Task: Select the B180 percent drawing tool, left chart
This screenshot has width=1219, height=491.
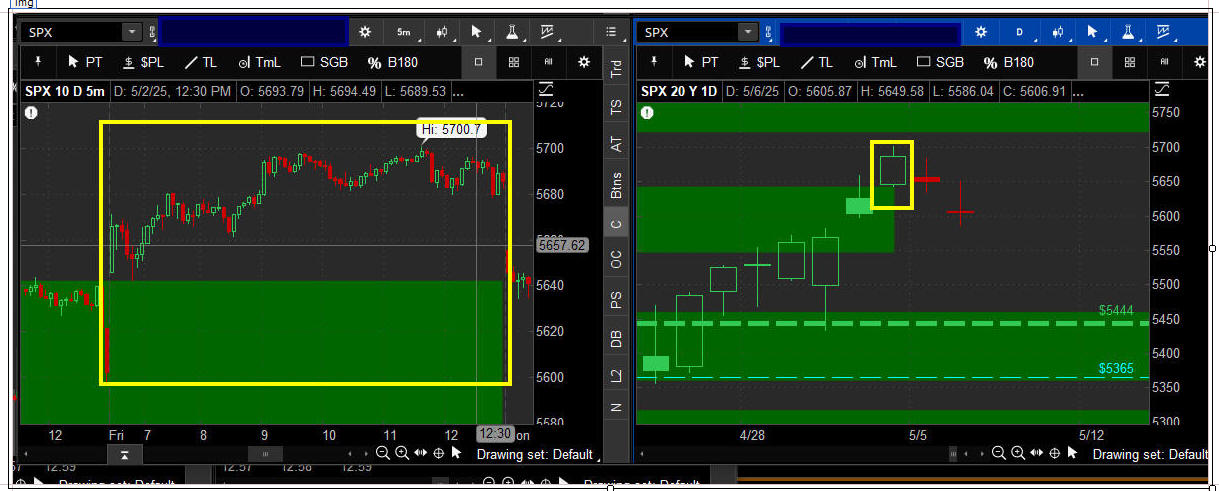Action: click(393, 62)
